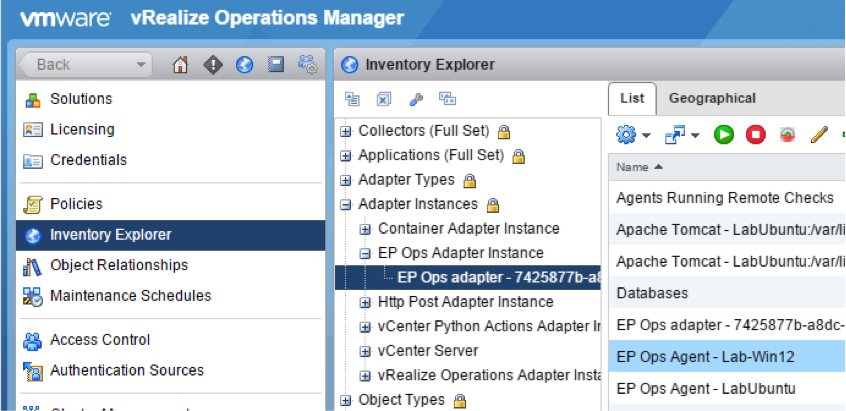Open the Alerts diamond icon
This screenshot has height=411, width=846.
coord(212,65)
